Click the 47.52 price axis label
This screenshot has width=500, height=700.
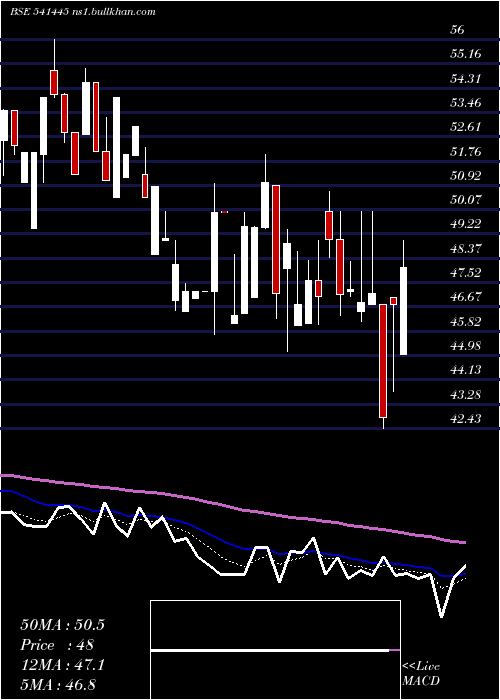point(466,272)
